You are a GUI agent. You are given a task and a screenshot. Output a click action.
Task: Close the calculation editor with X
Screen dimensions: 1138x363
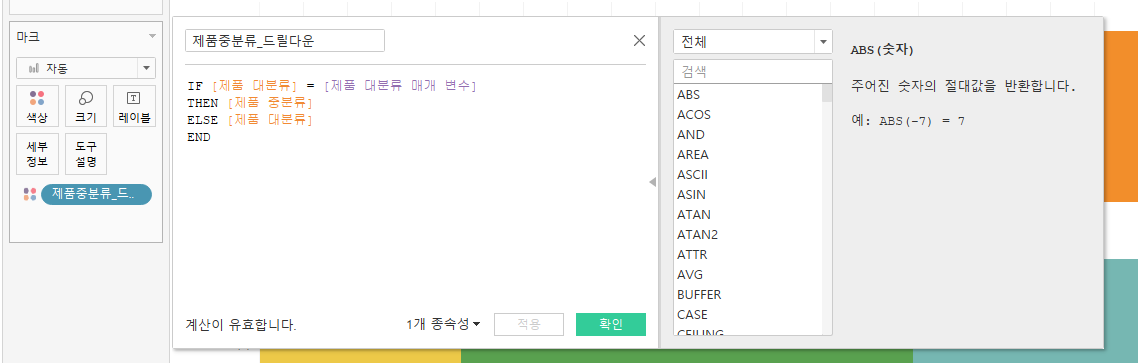pyautogui.click(x=639, y=41)
